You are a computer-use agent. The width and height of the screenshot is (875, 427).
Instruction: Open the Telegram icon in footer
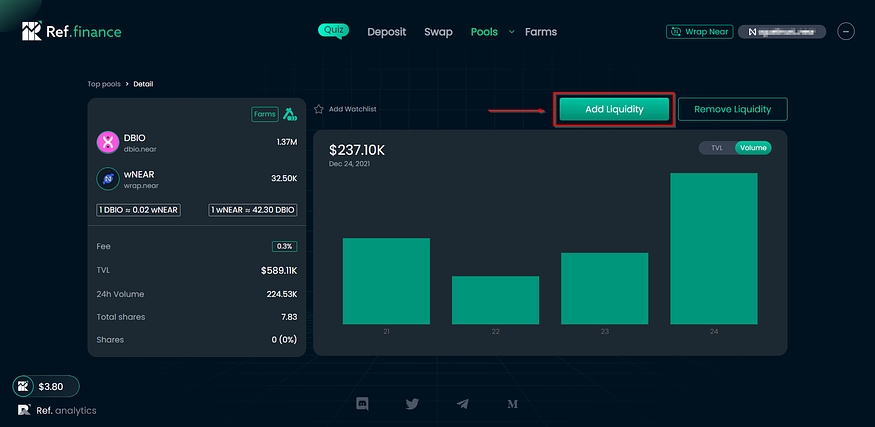pos(462,404)
